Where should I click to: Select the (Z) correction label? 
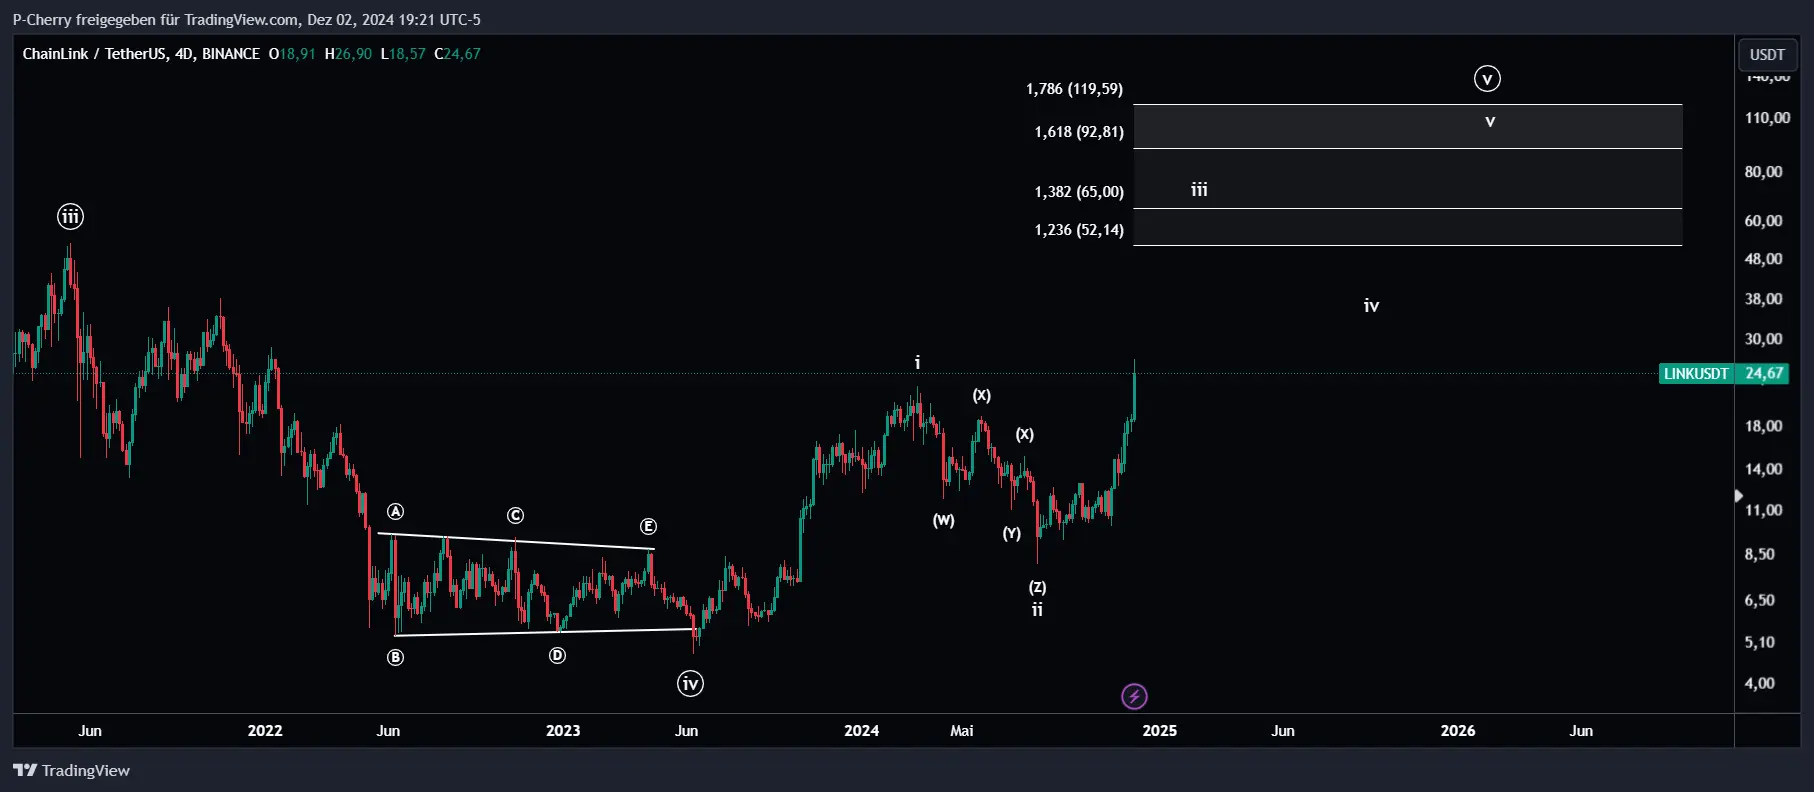coord(1038,587)
